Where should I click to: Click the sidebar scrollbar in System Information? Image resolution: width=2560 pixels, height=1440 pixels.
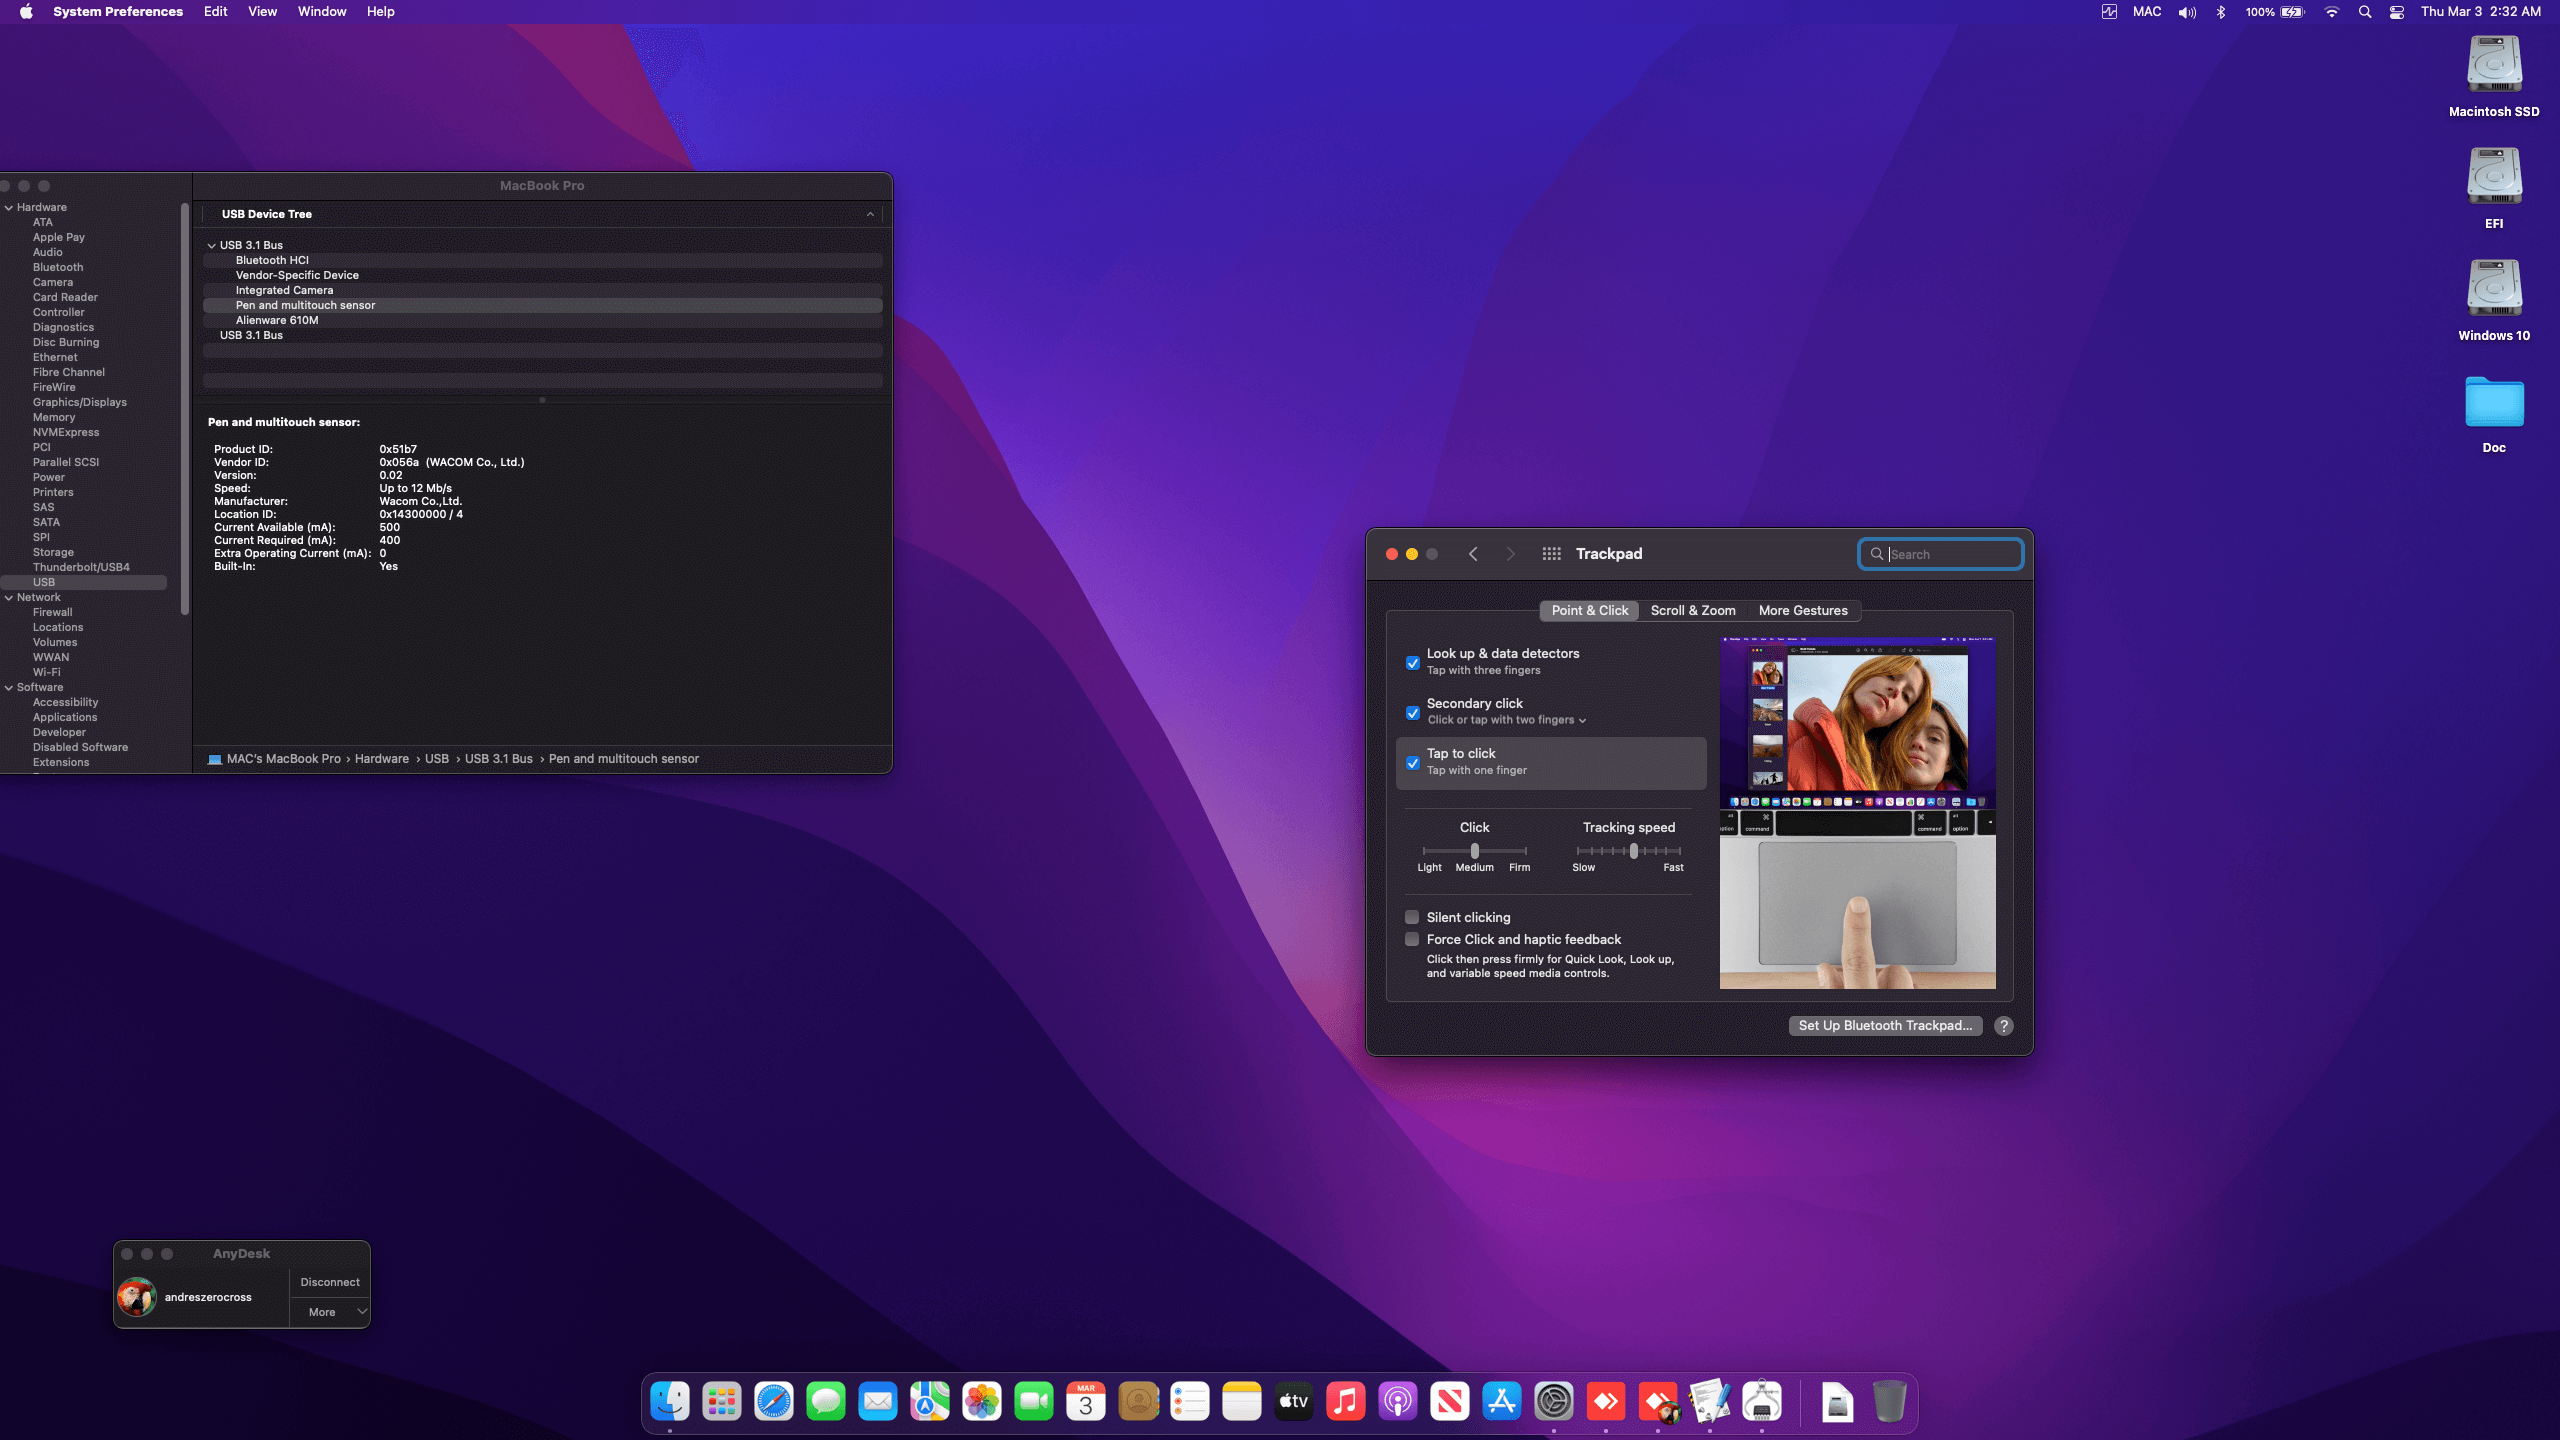(x=185, y=408)
